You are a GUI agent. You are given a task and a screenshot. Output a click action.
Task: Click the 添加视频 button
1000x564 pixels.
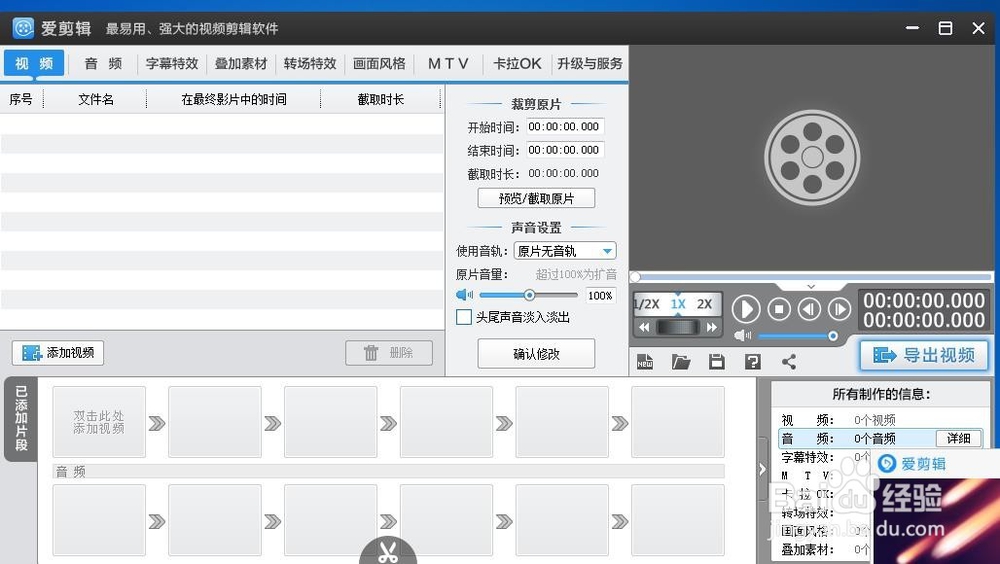(58, 353)
